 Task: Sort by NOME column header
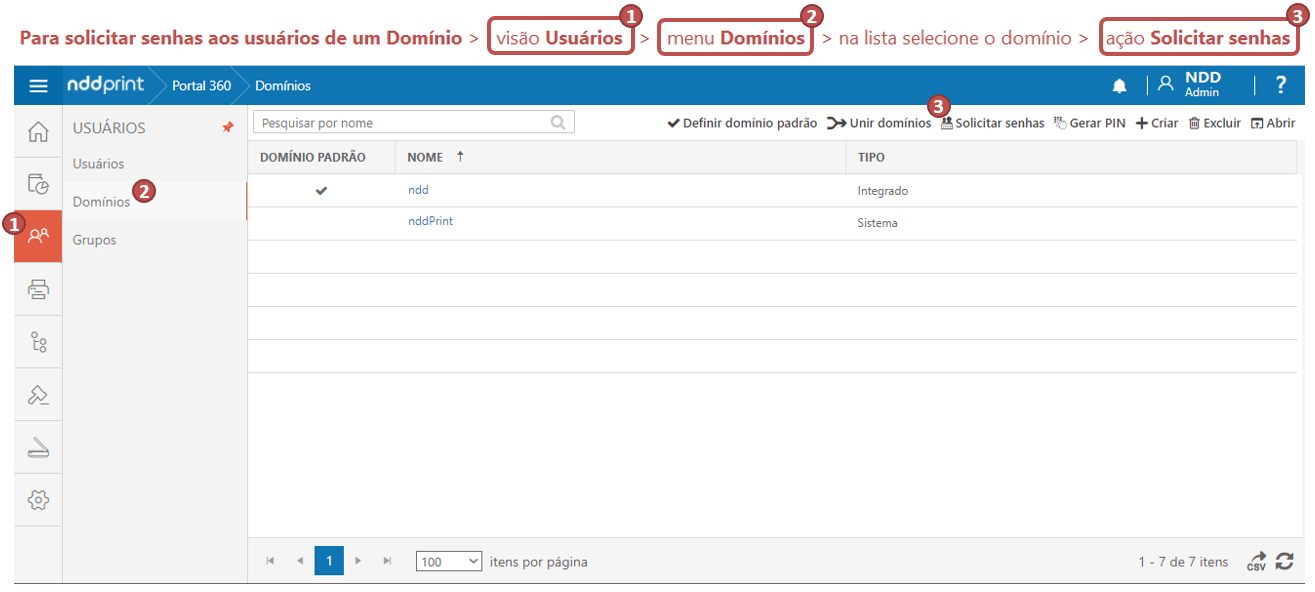click(426, 157)
